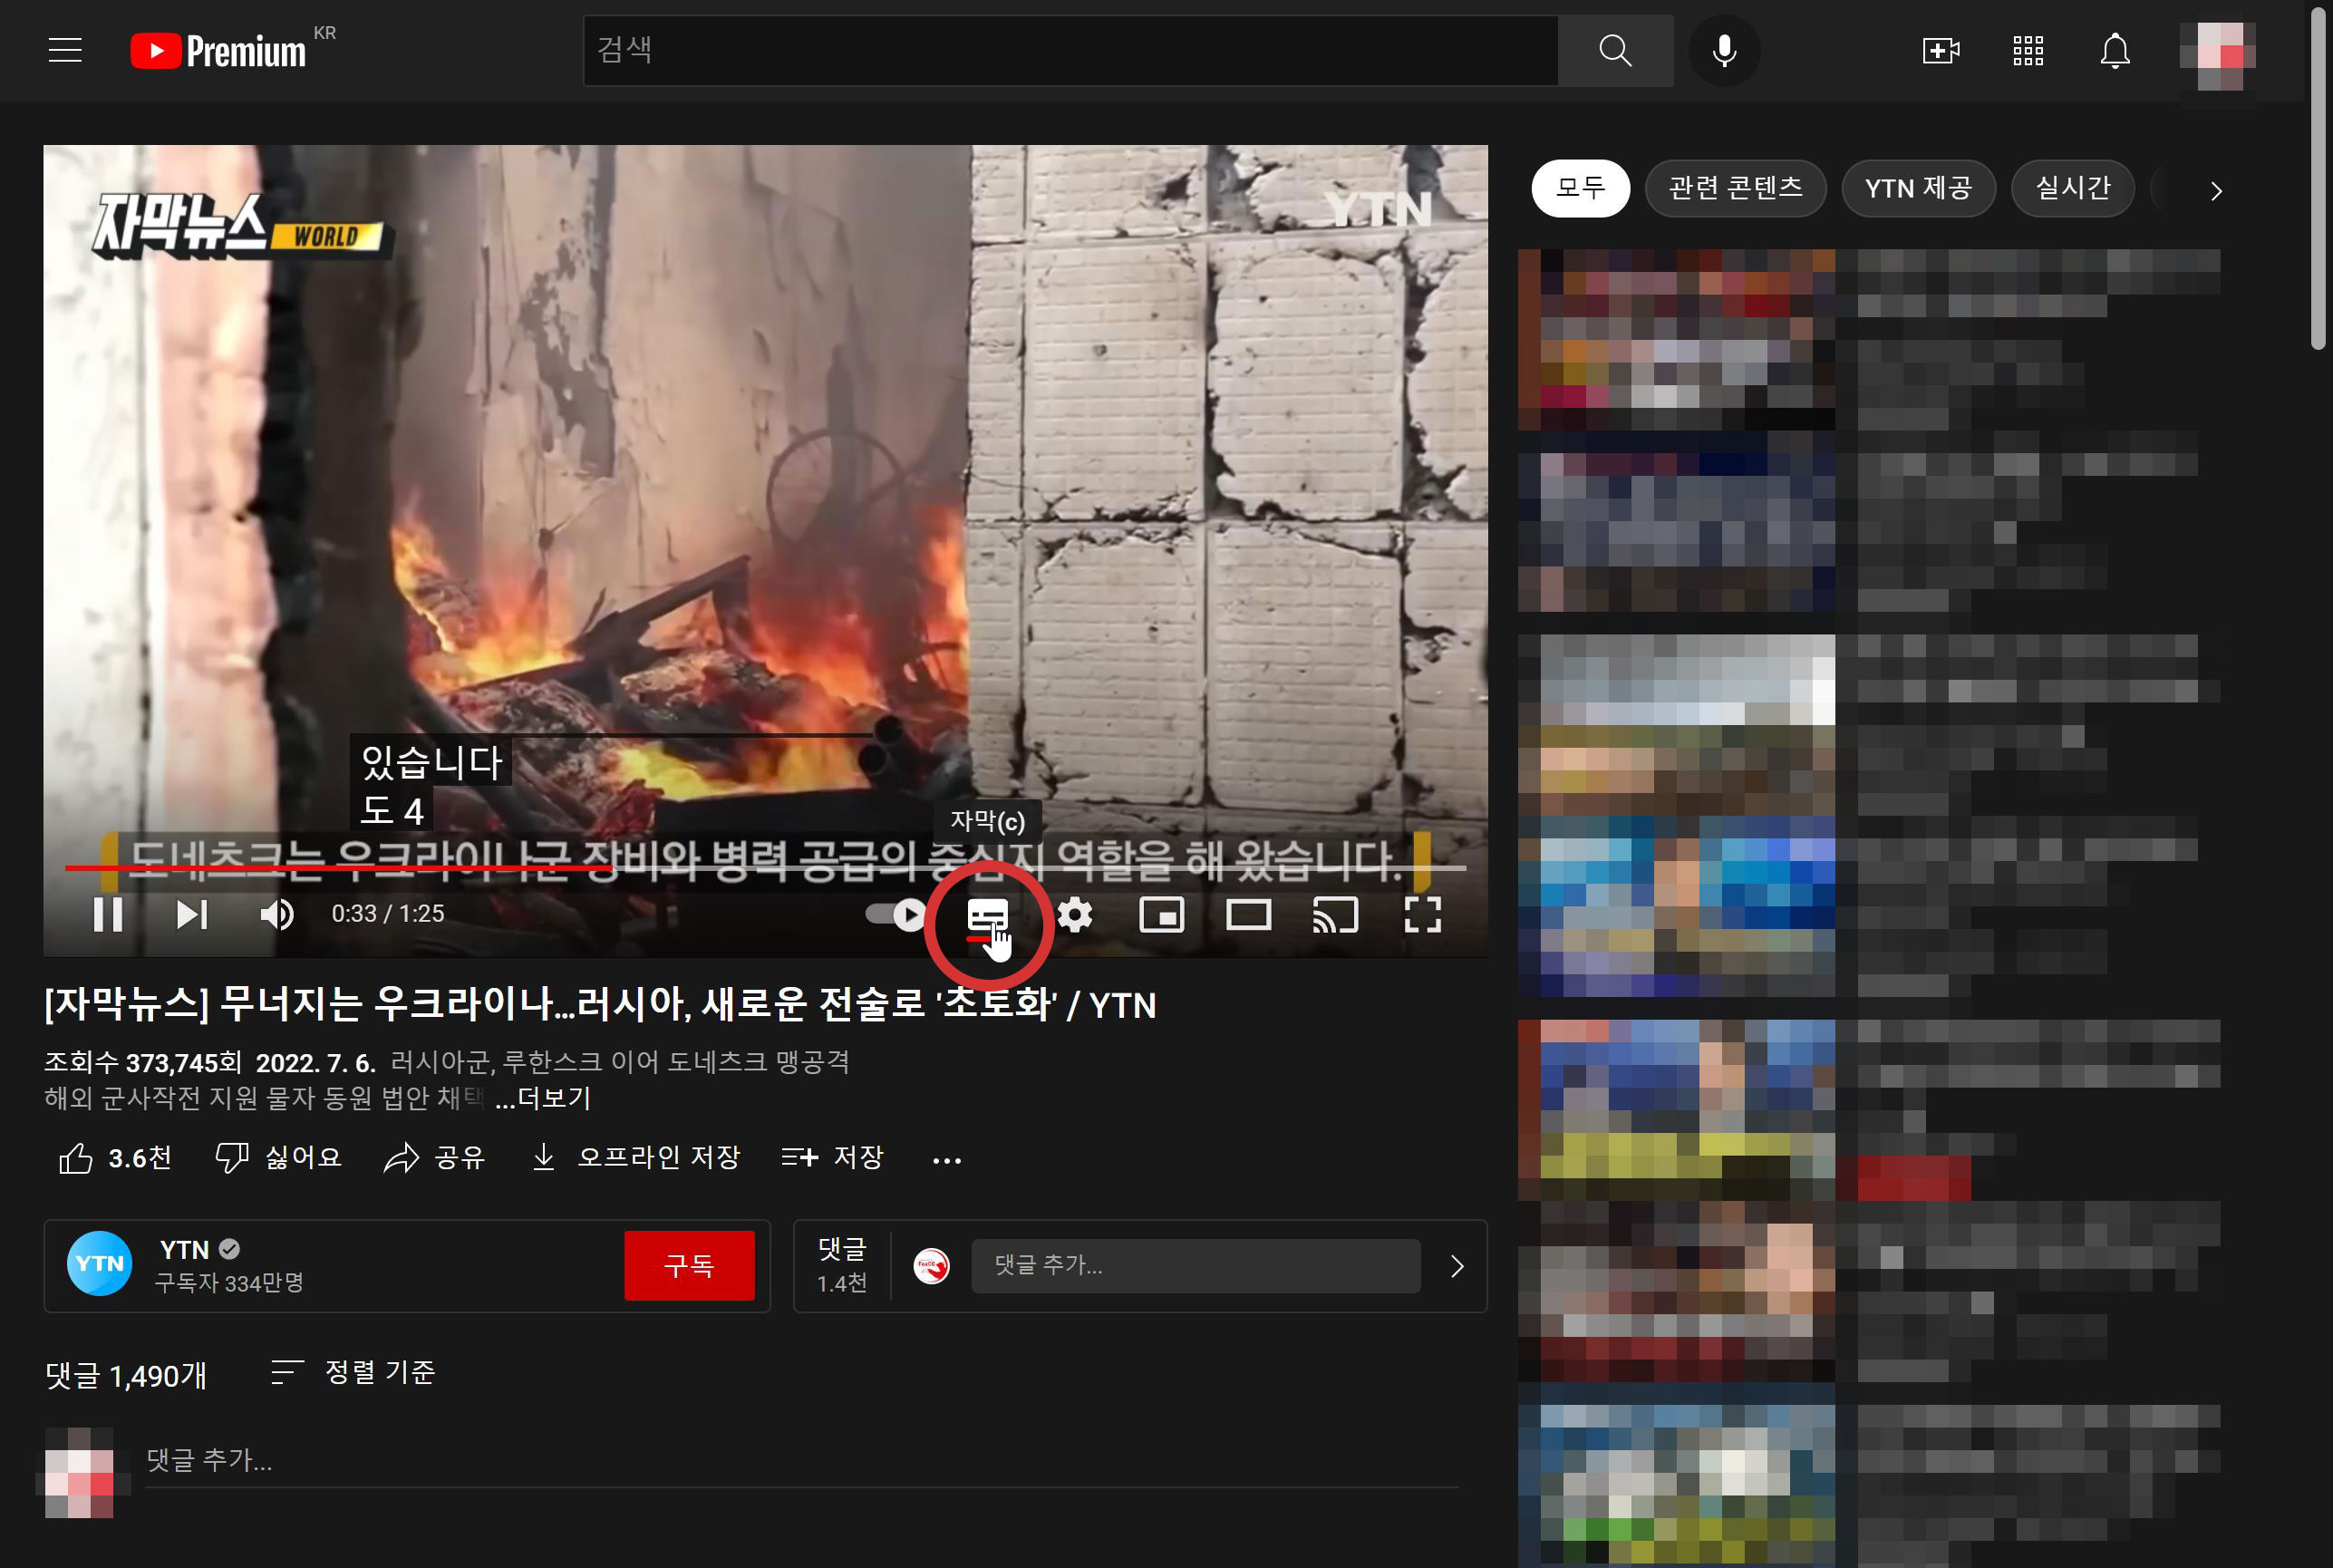Select the 관련 콘텐츠 filter chip
This screenshot has width=2333, height=1568.
1735,188
